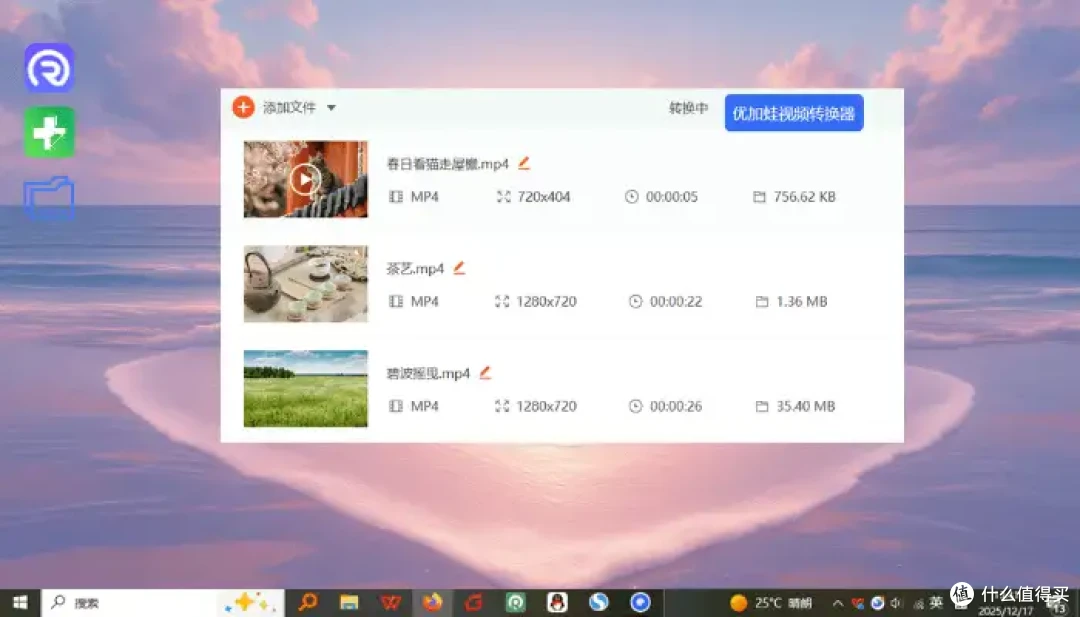The image size is (1080, 617).
Task: Click the clock icon beside 00:00:26
Action: click(636, 406)
